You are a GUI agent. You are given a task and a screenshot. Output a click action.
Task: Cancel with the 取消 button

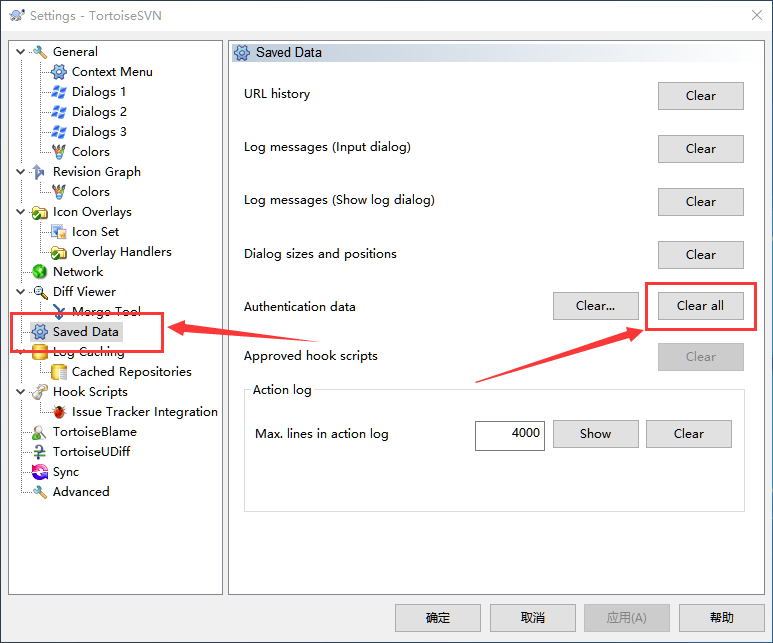(533, 618)
